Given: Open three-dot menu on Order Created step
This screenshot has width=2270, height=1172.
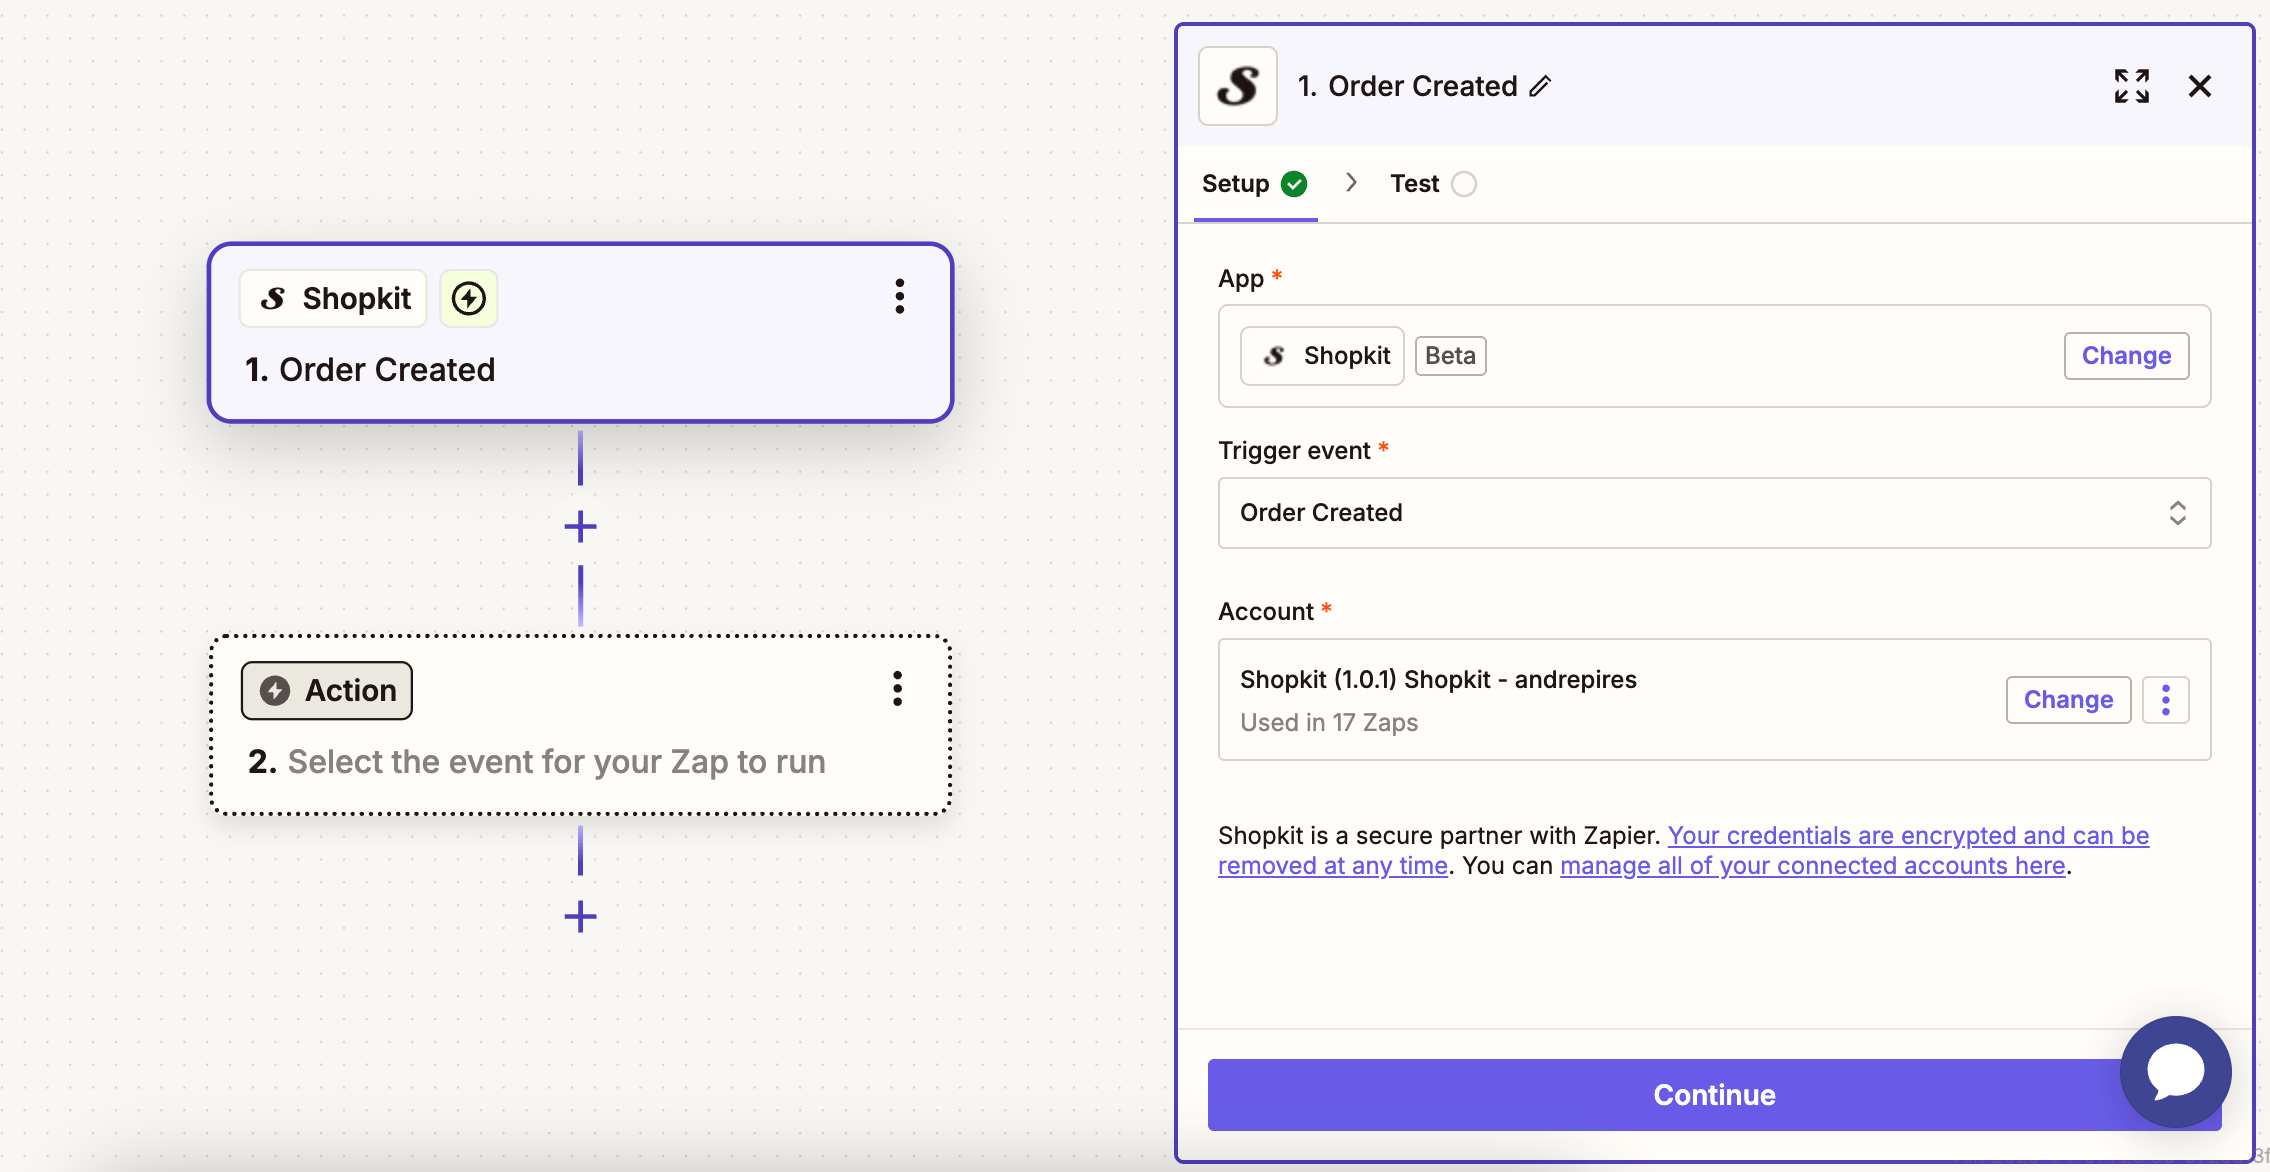Looking at the screenshot, I should point(899,297).
